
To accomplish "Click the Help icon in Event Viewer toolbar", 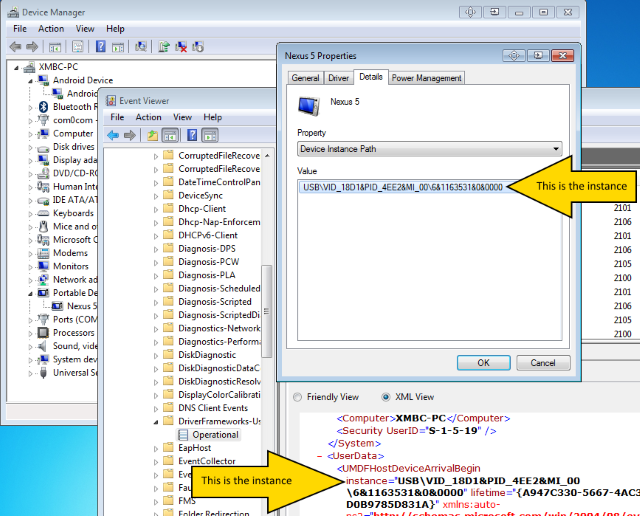I will coord(192,135).
